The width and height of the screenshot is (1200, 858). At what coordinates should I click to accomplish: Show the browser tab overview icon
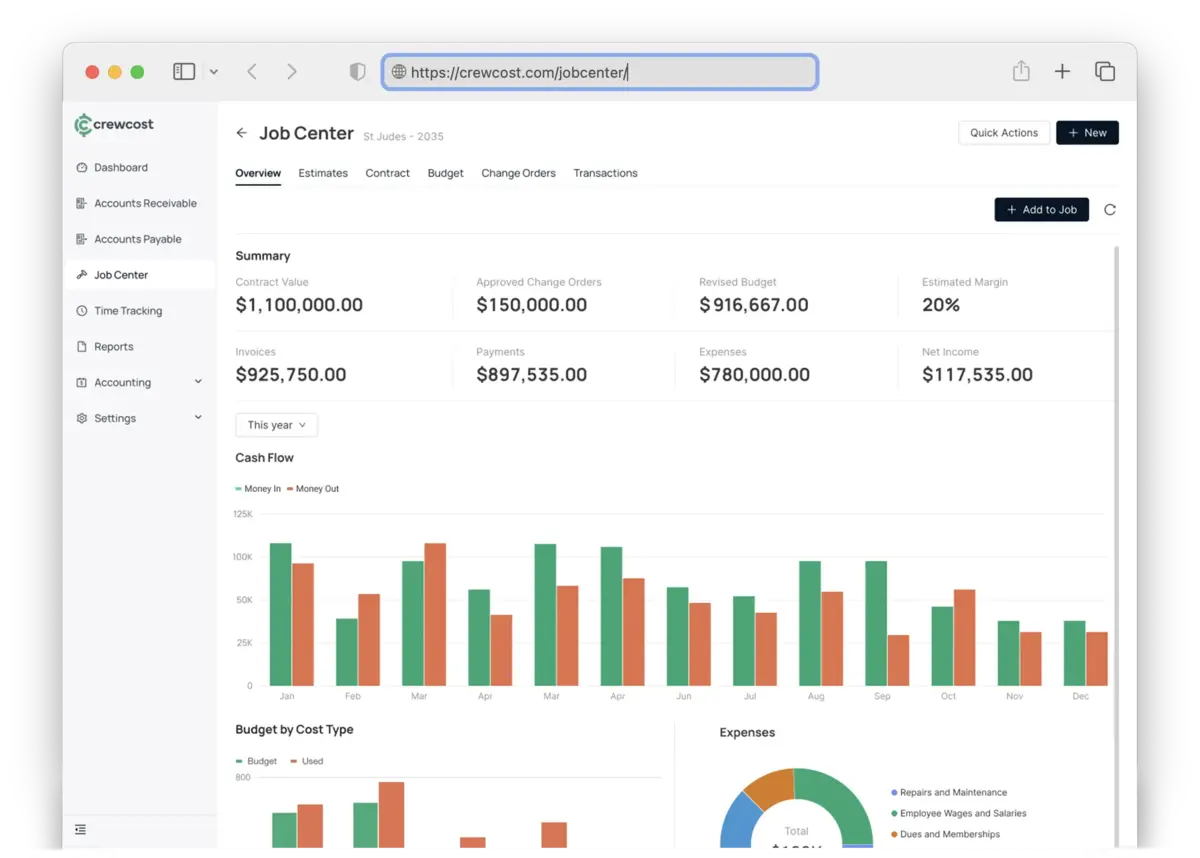click(x=1105, y=72)
